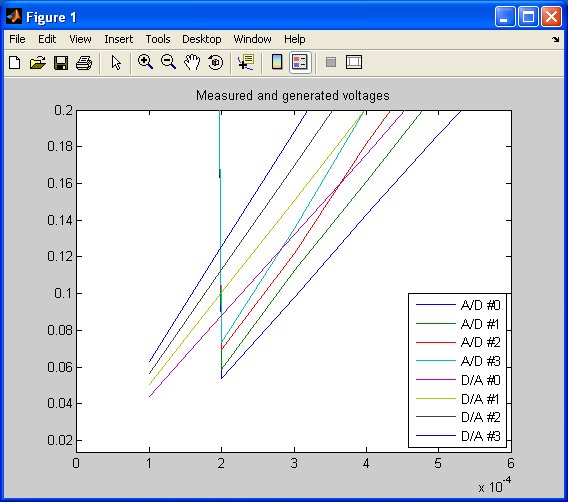Viewport: 568px width, 502px height.
Task: Open the Desktop menu
Action: [x=201, y=39]
